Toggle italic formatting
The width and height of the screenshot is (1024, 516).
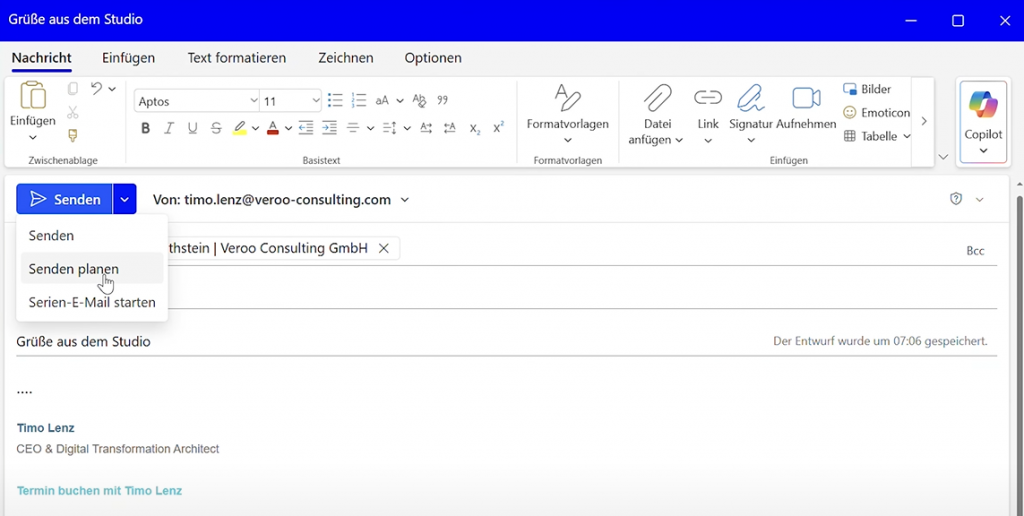[169, 128]
